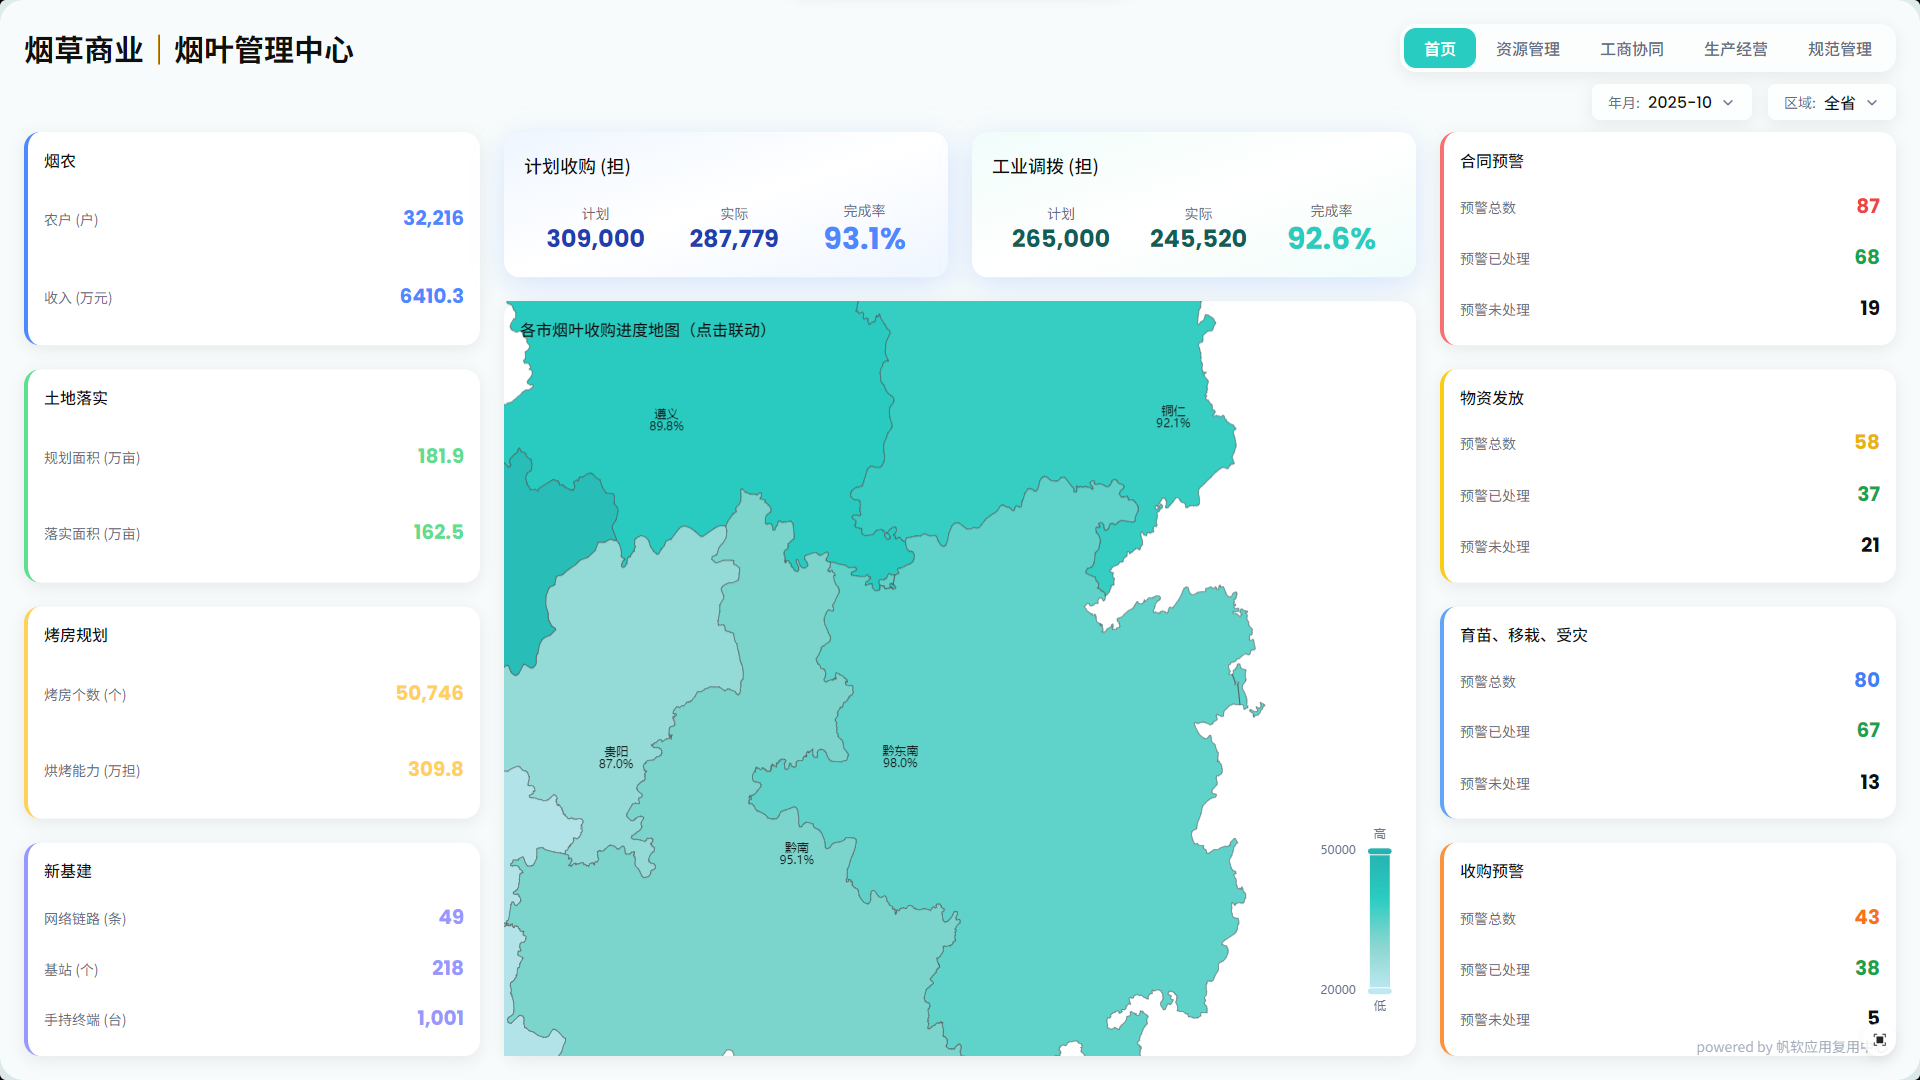Click the 遵义 region on the map

(666, 420)
